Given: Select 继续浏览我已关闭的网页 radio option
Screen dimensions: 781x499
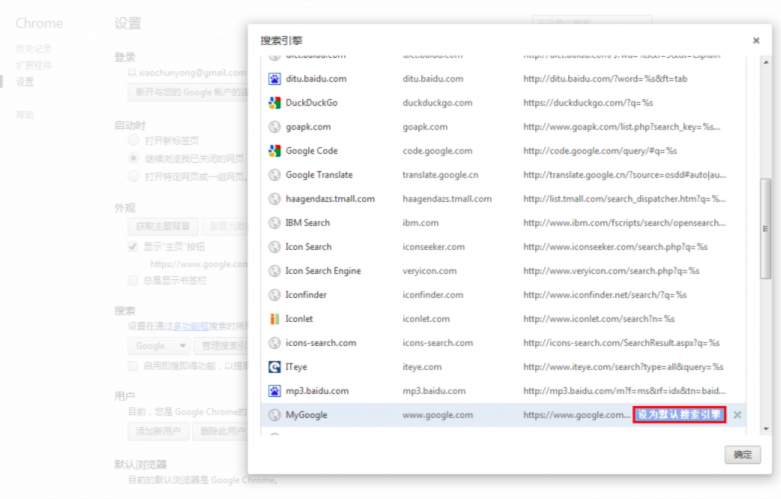Looking at the screenshot, I should [133, 158].
